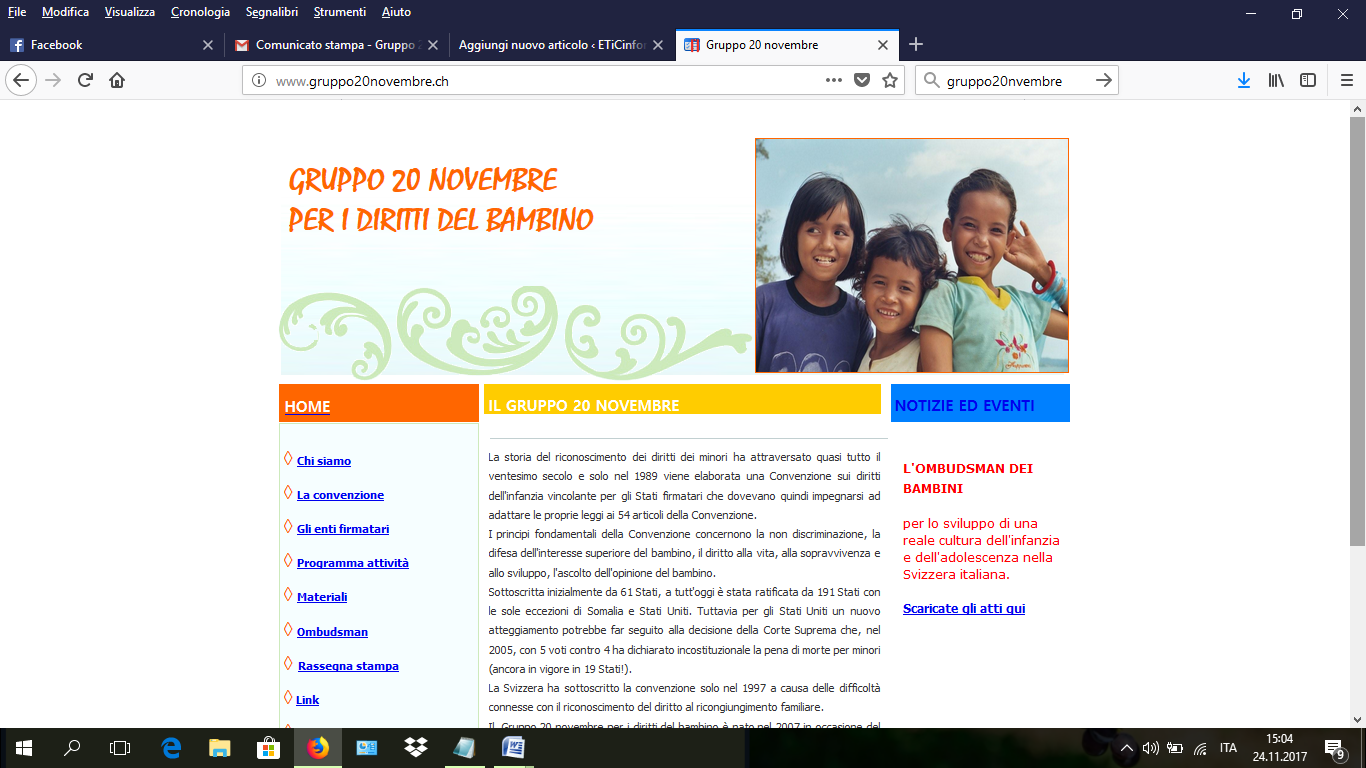Screen dimensions: 1366x768
Task: Close the Gruppo 20 novembre tab
Action: coord(883,45)
